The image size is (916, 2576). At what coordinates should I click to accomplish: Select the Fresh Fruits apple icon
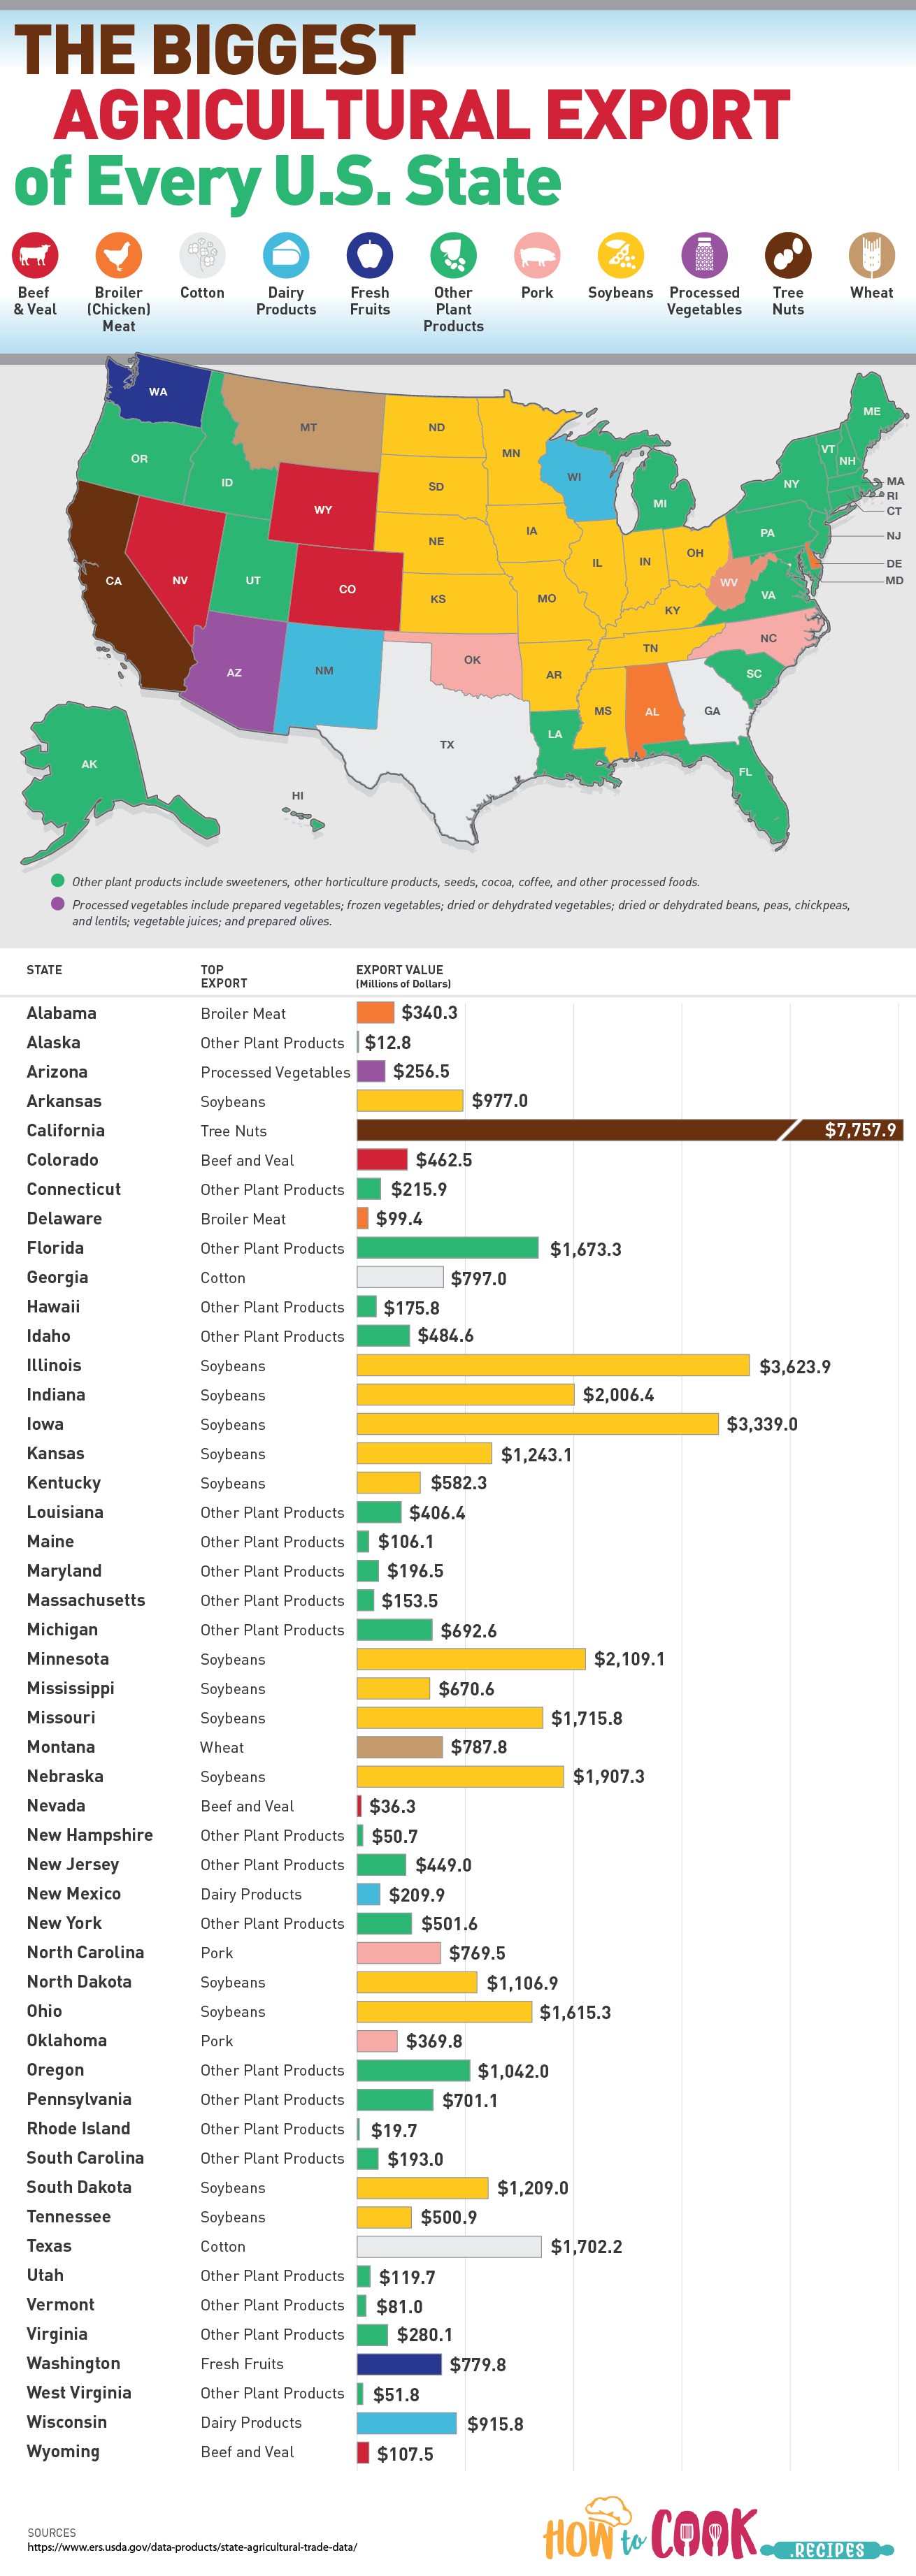click(x=370, y=255)
